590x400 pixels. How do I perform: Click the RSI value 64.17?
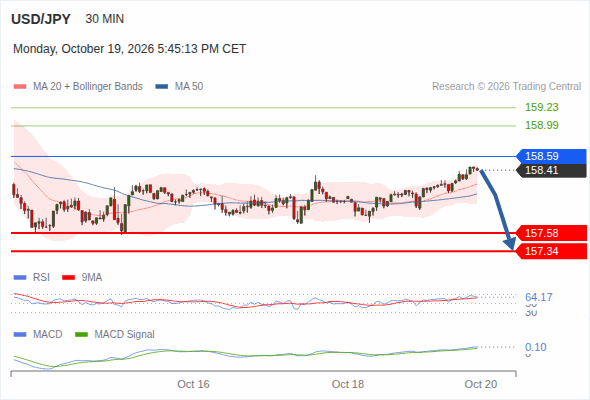(539, 297)
